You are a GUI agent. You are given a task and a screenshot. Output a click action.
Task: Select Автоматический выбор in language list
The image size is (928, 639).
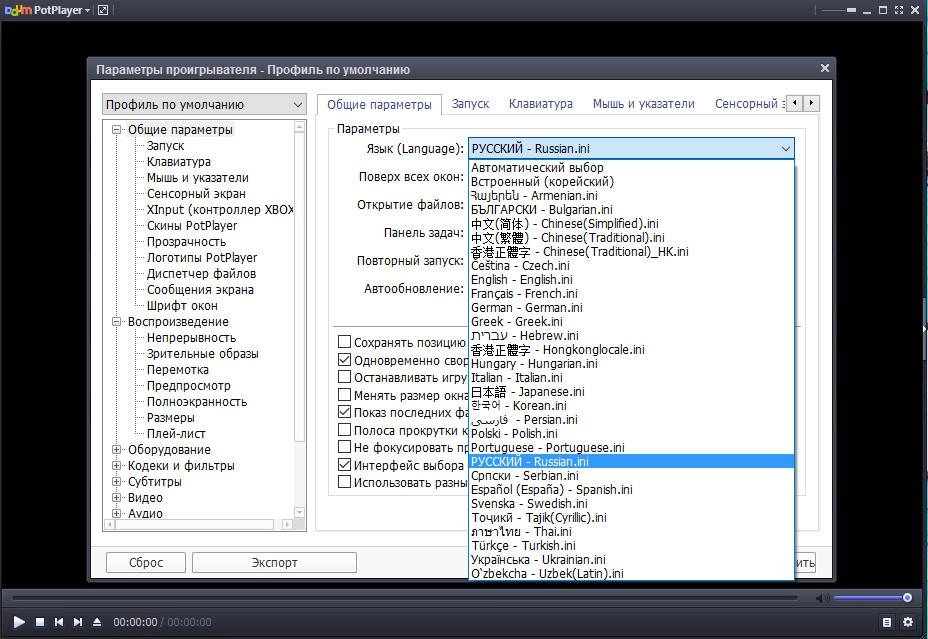point(631,167)
